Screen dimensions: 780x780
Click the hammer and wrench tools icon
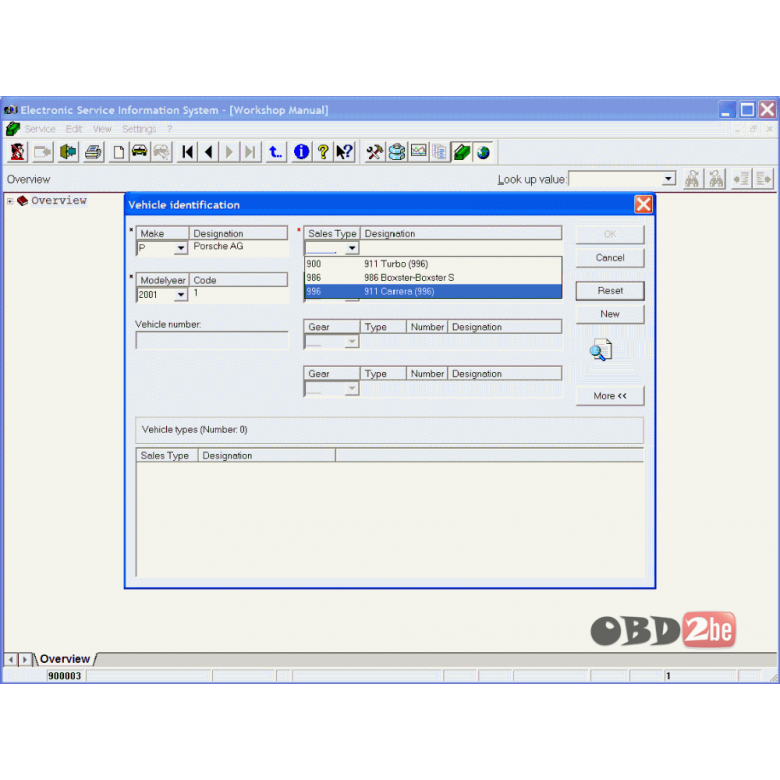[375, 152]
